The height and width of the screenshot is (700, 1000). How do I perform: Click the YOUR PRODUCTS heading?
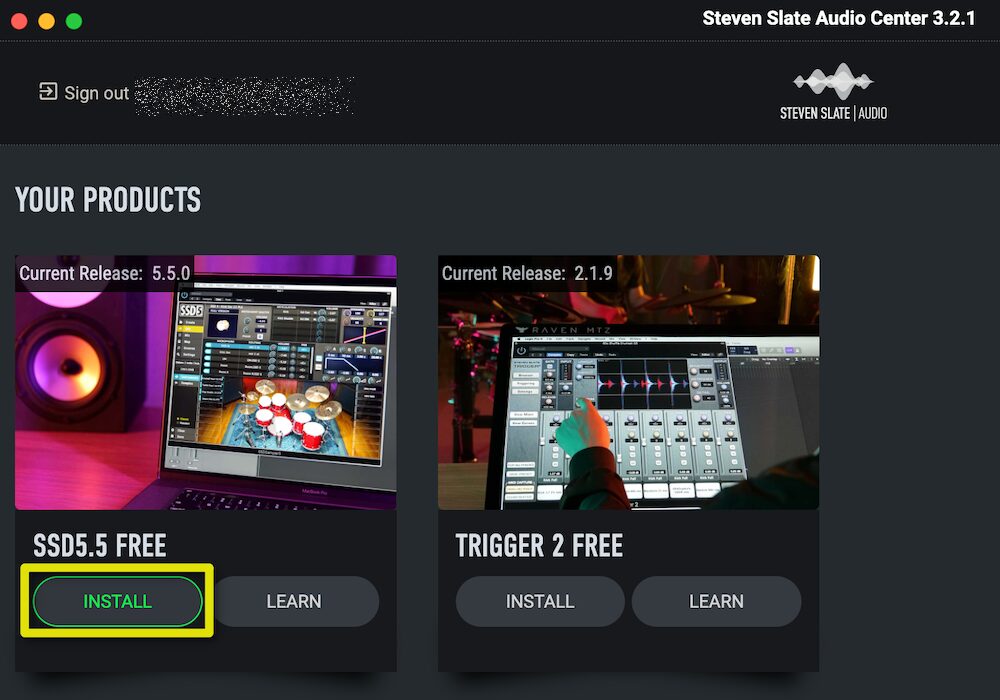tap(108, 200)
